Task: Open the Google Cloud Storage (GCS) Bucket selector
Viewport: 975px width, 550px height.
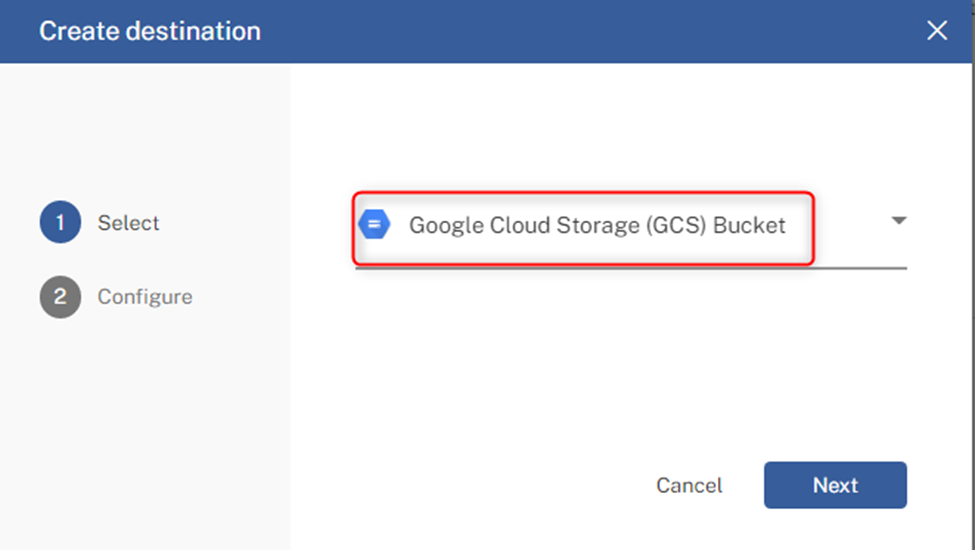Action: pos(631,225)
